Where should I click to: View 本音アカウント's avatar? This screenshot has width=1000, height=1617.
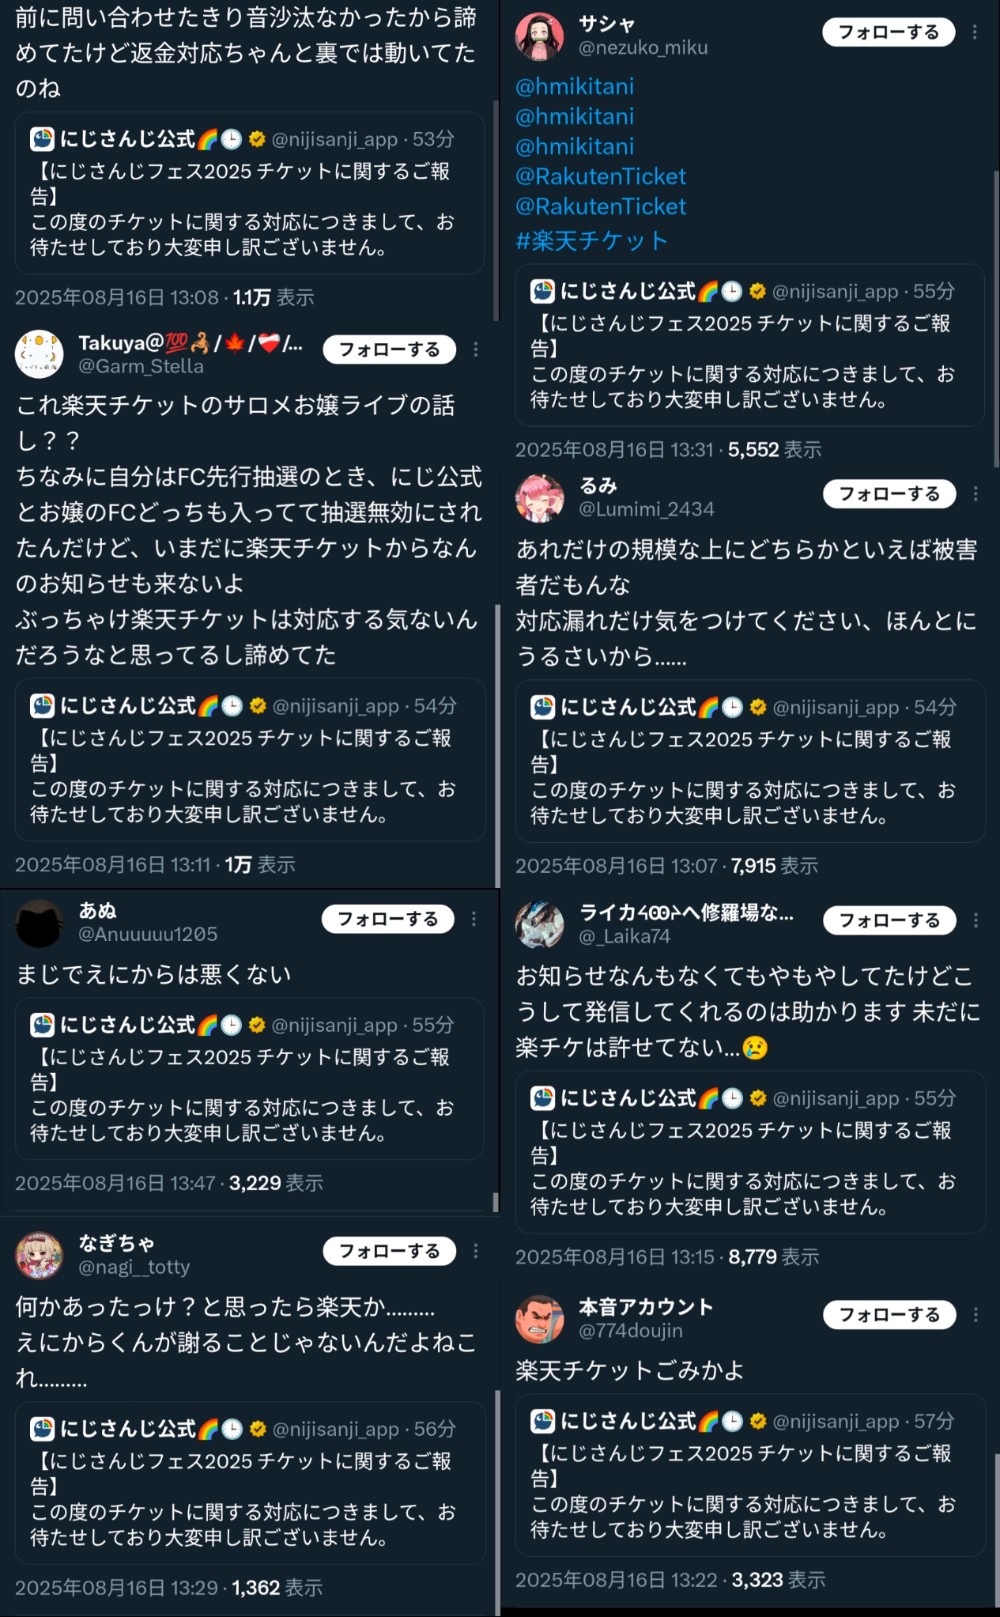click(540, 1319)
